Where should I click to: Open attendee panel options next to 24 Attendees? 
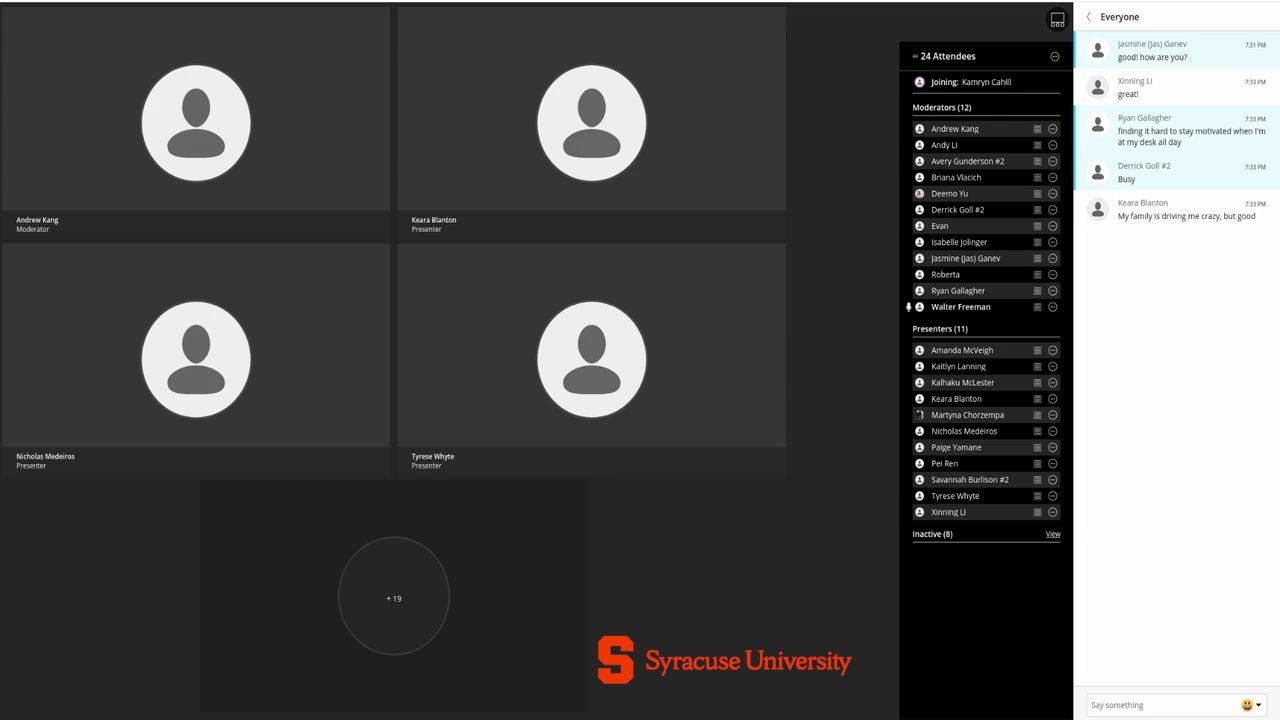pos(1054,57)
